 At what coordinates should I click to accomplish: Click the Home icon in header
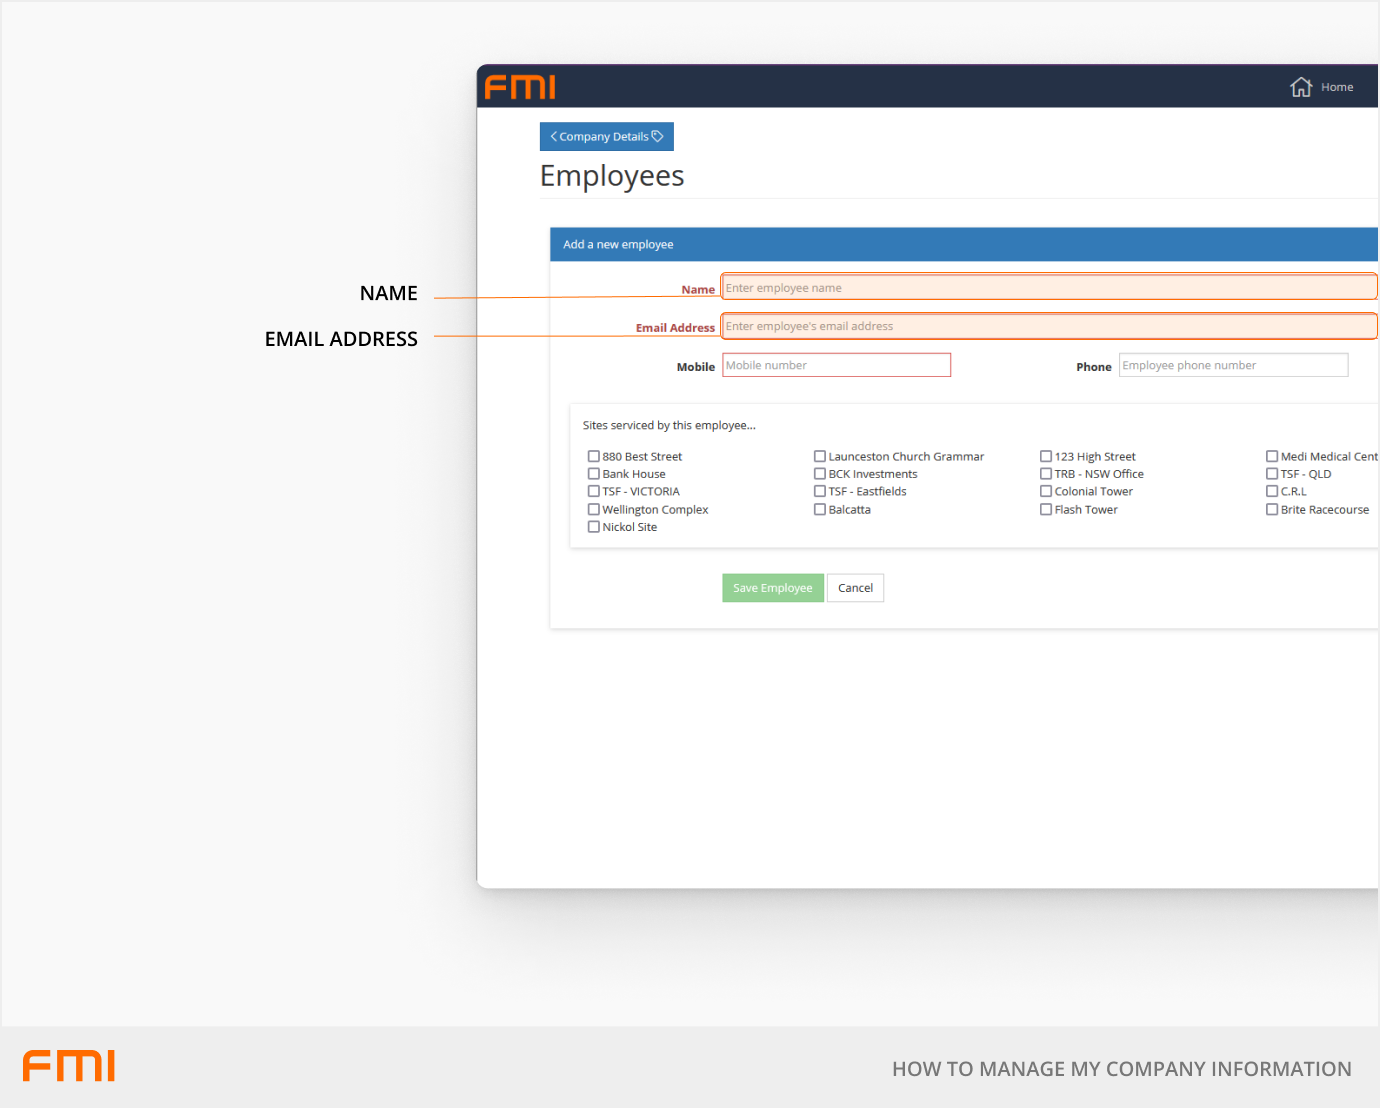coord(1300,87)
